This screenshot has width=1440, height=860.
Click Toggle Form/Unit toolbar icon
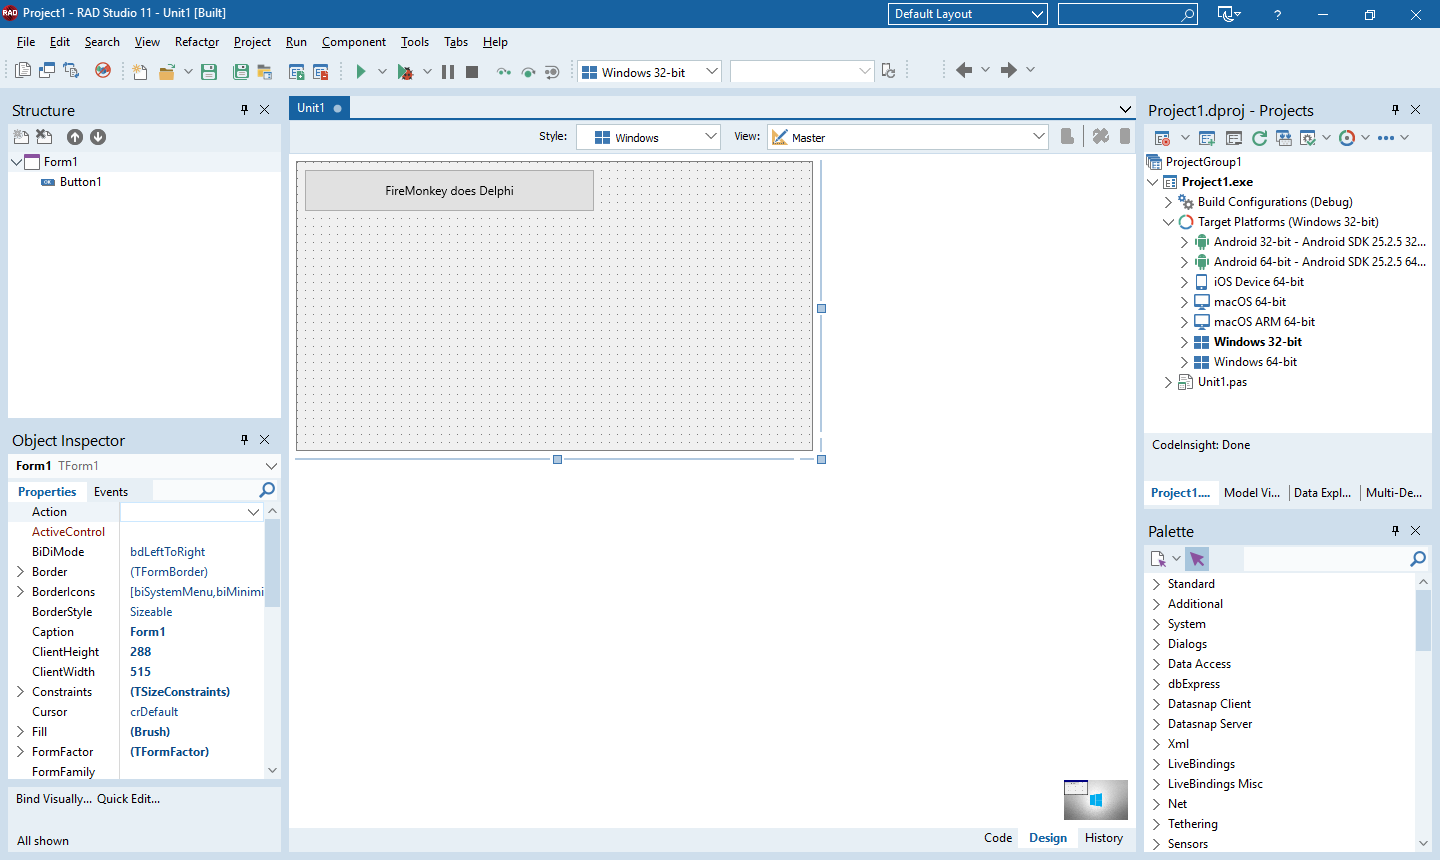tap(71, 71)
